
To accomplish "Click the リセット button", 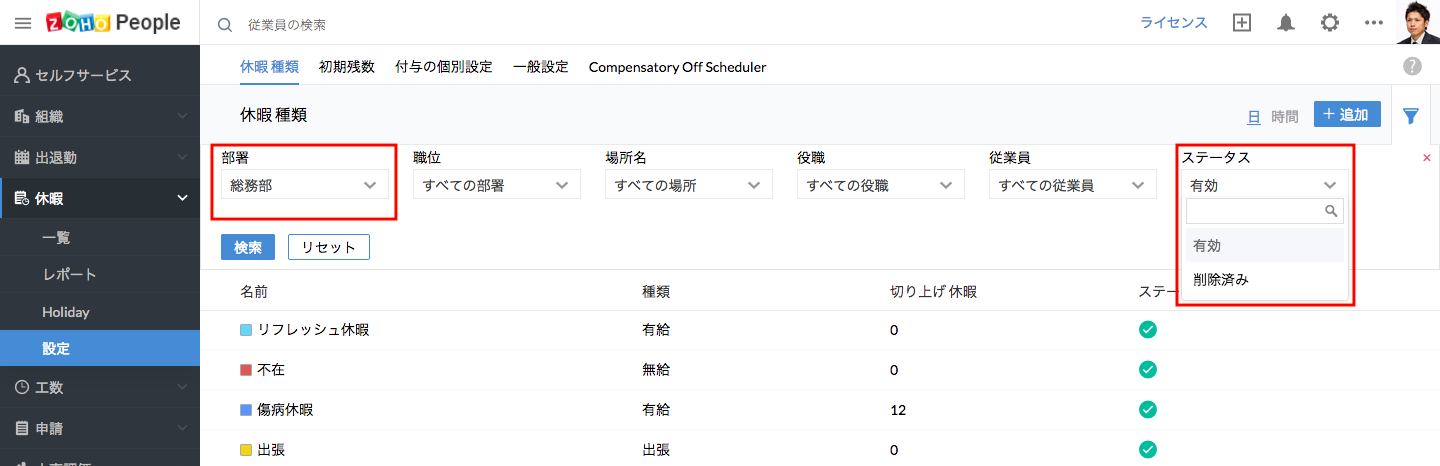I will 329,247.
